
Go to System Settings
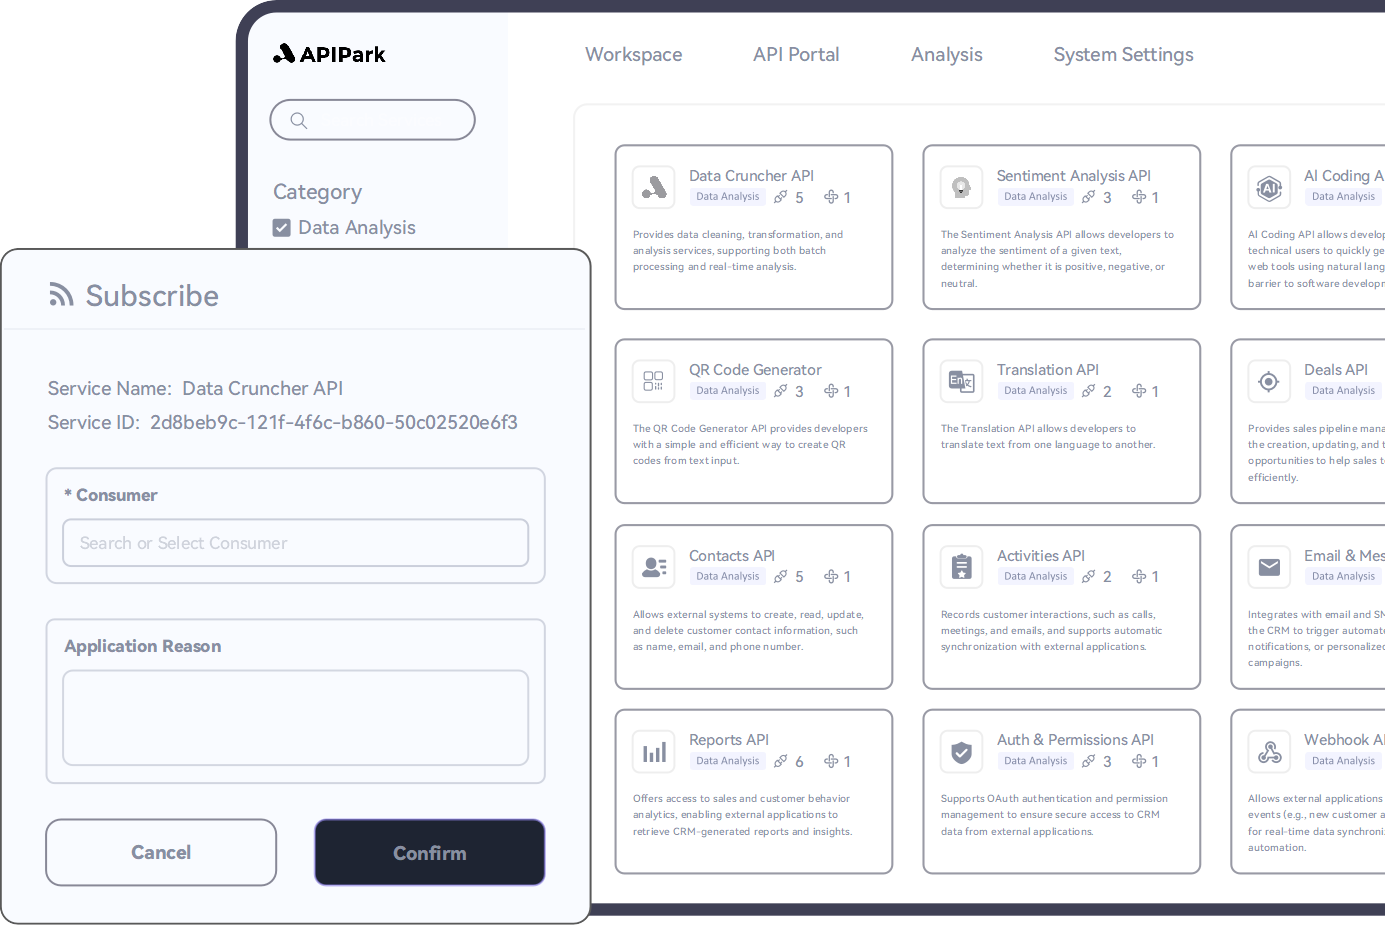coord(1123,54)
